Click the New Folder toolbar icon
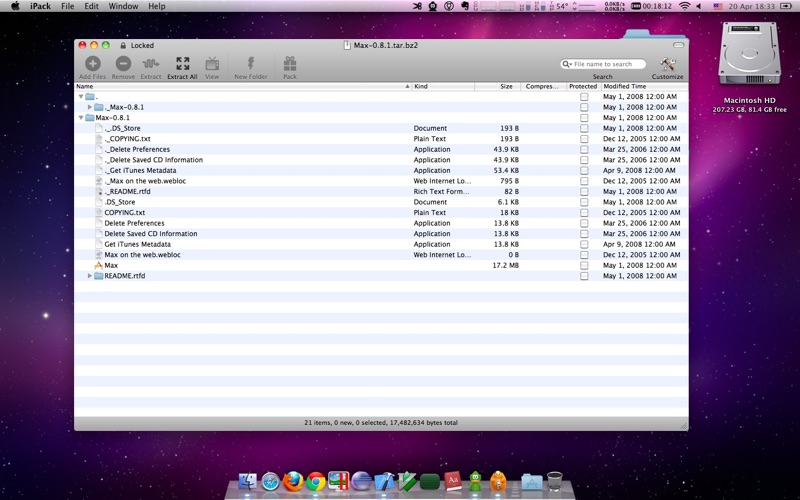Screen dimensions: 800x500 [251, 65]
